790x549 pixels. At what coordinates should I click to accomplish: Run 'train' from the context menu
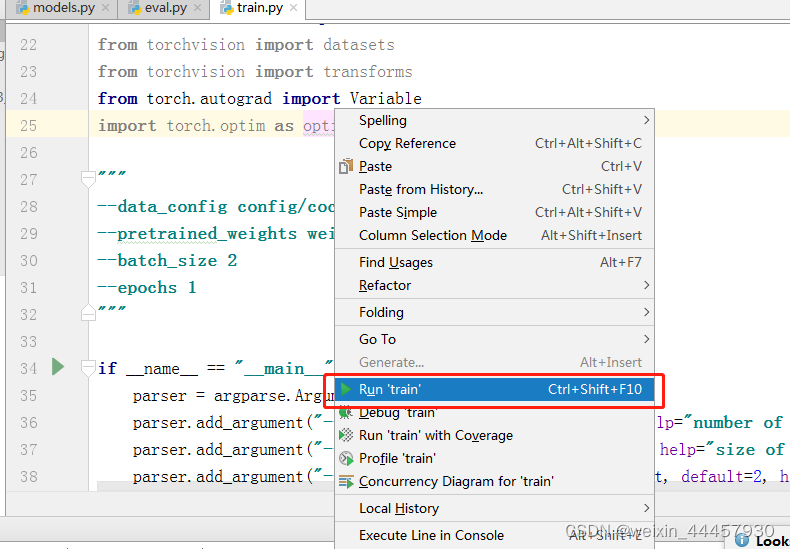494,389
